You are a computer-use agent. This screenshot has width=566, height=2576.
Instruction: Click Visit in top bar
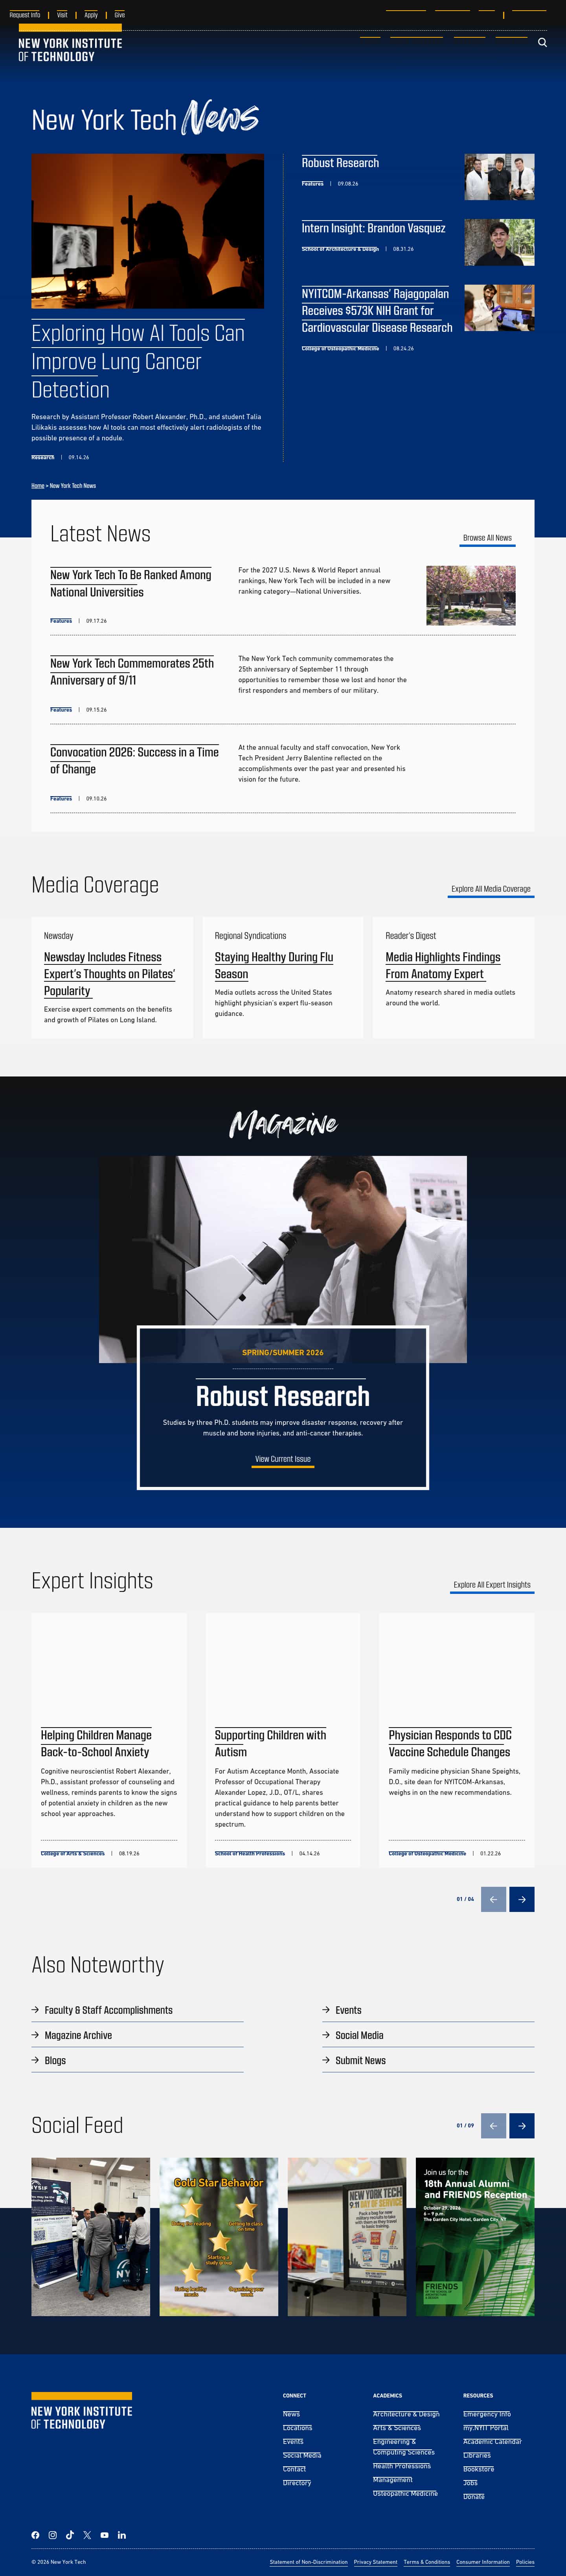pos(62,15)
